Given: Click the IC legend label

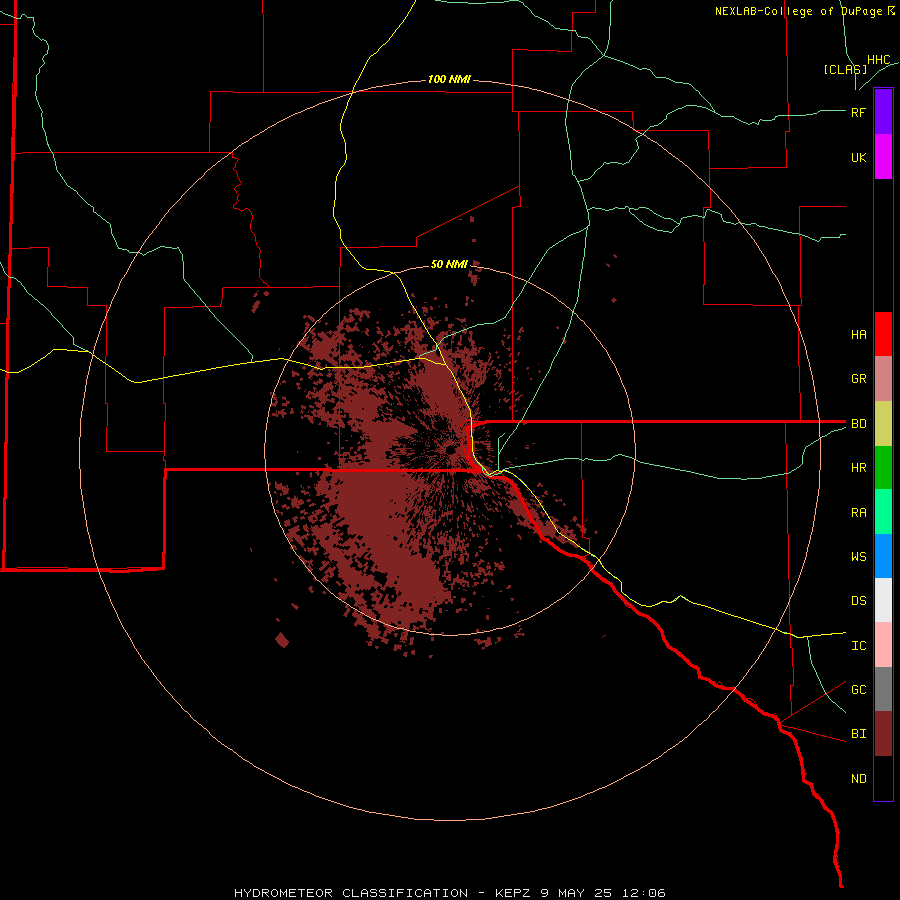Looking at the screenshot, I should click(858, 646).
